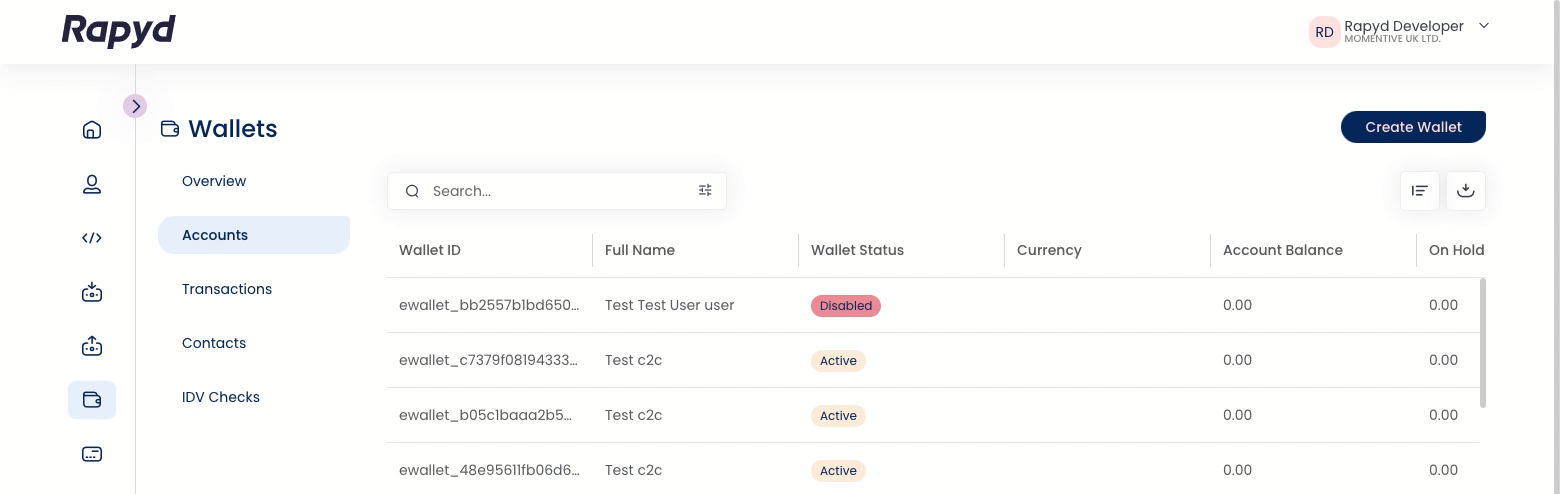Screen dimensions: 1560x494
Task: Sort by Full Name column header
Action: click(x=640, y=250)
